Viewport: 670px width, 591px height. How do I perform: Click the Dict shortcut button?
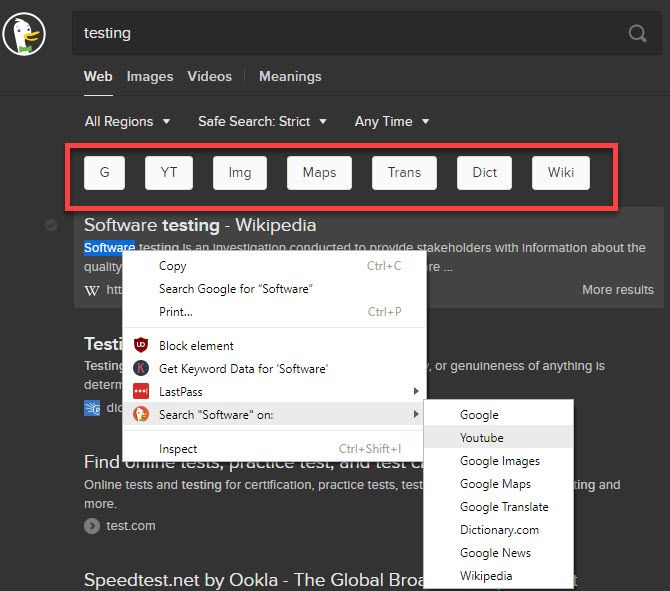(x=484, y=173)
